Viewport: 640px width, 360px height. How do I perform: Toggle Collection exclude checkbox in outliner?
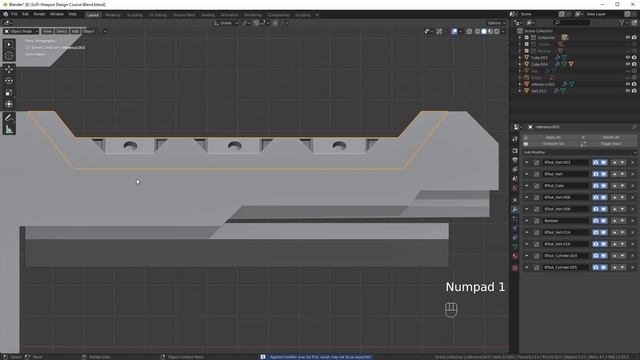tap(527, 38)
